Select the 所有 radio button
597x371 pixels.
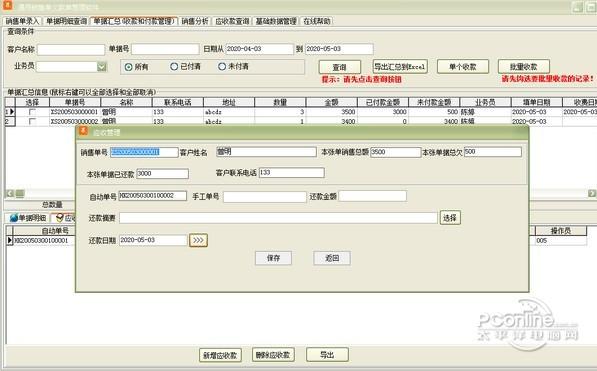coord(129,67)
